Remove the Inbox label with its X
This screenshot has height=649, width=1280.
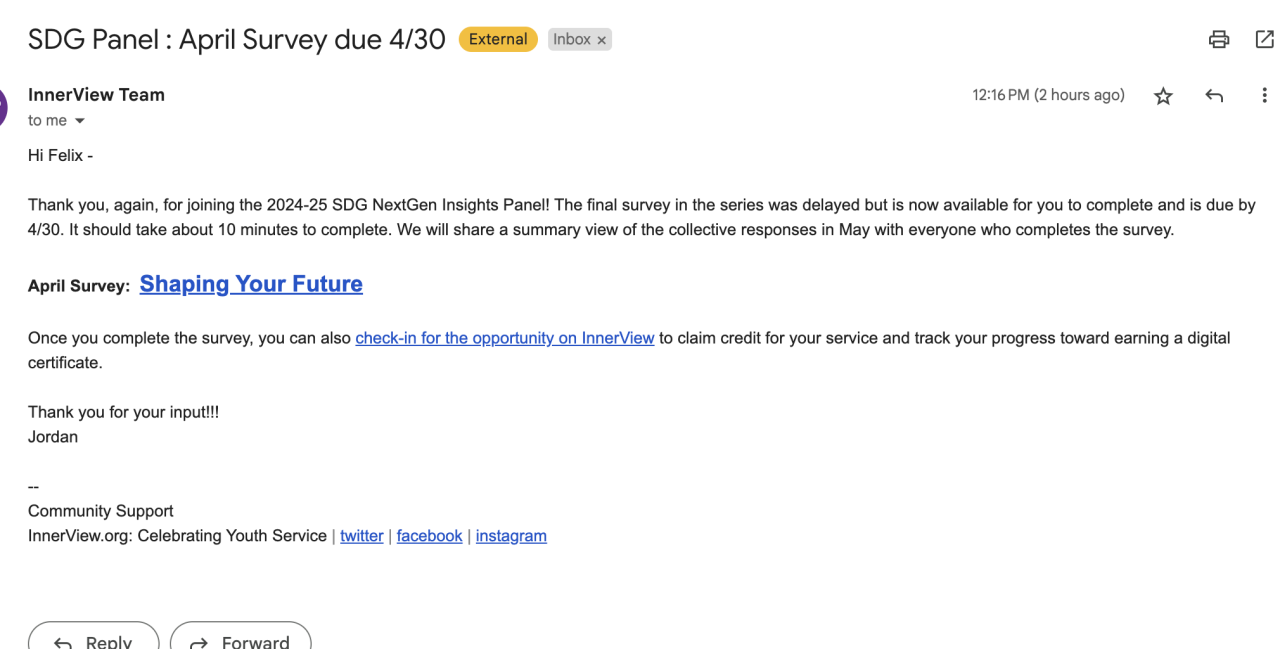click(602, 40)
